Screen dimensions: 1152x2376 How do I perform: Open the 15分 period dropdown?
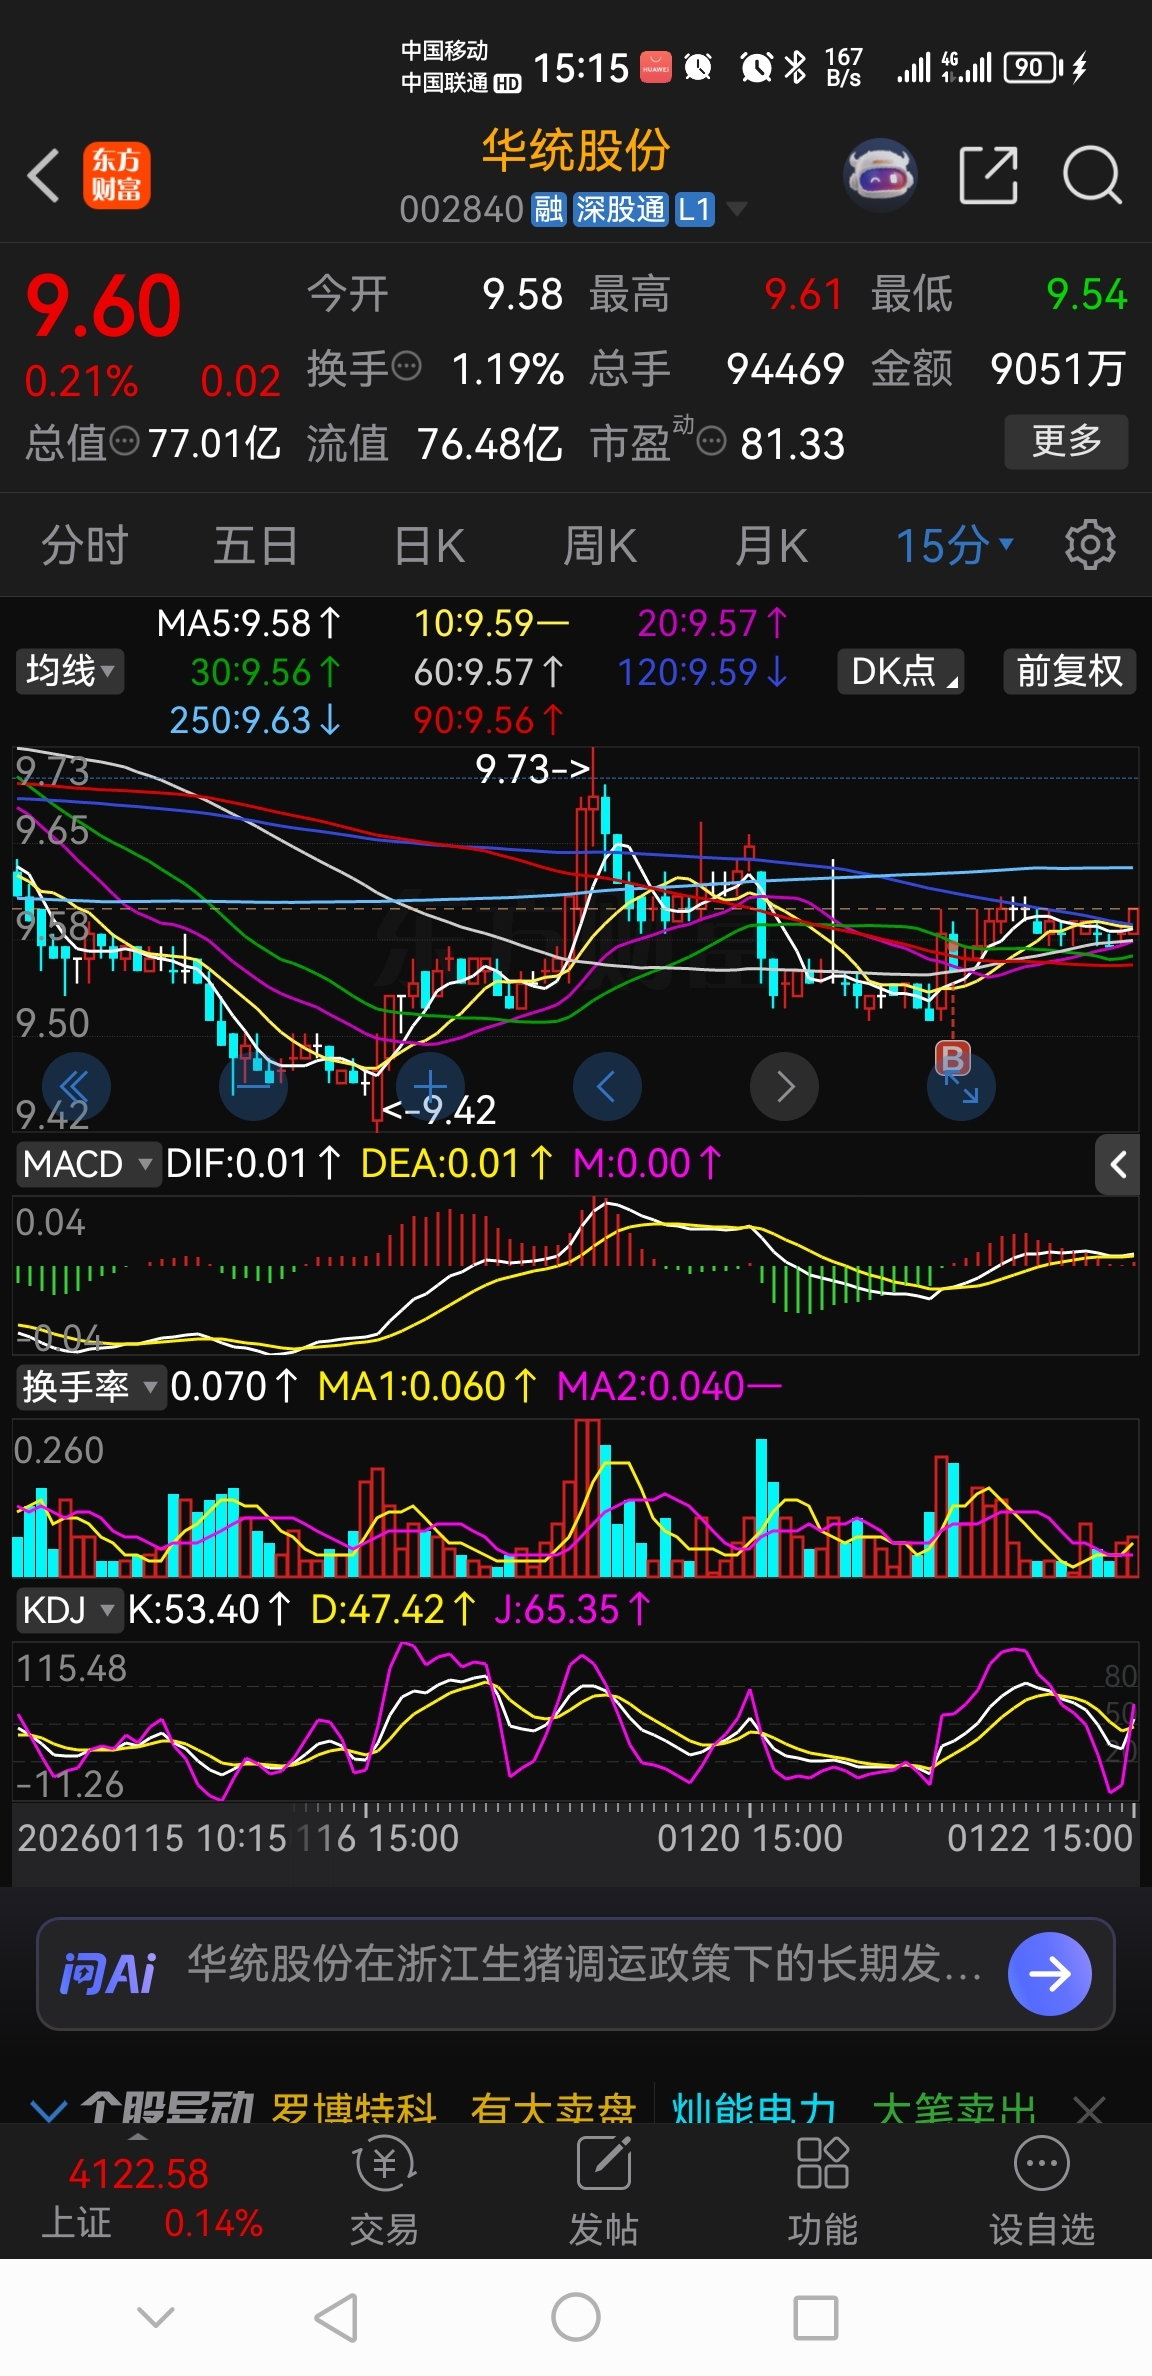click(955, 546)
